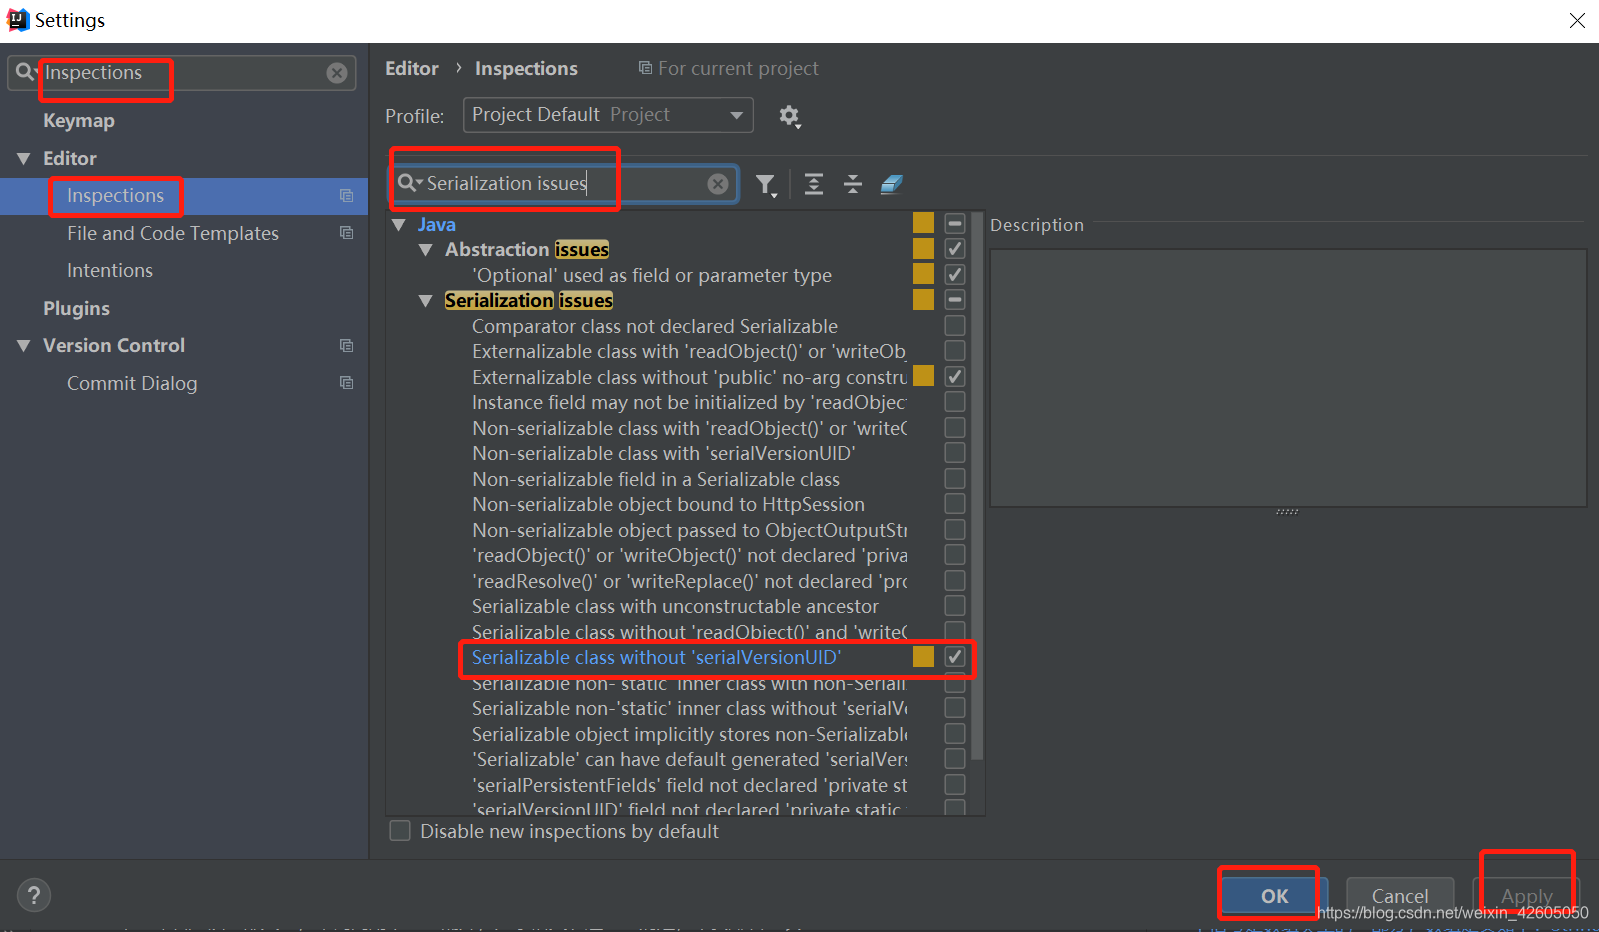Screen dimensions: 1599x932
Task: Select Non-serializable field in a Serializable class row
Action: click(x=656, y=479)
